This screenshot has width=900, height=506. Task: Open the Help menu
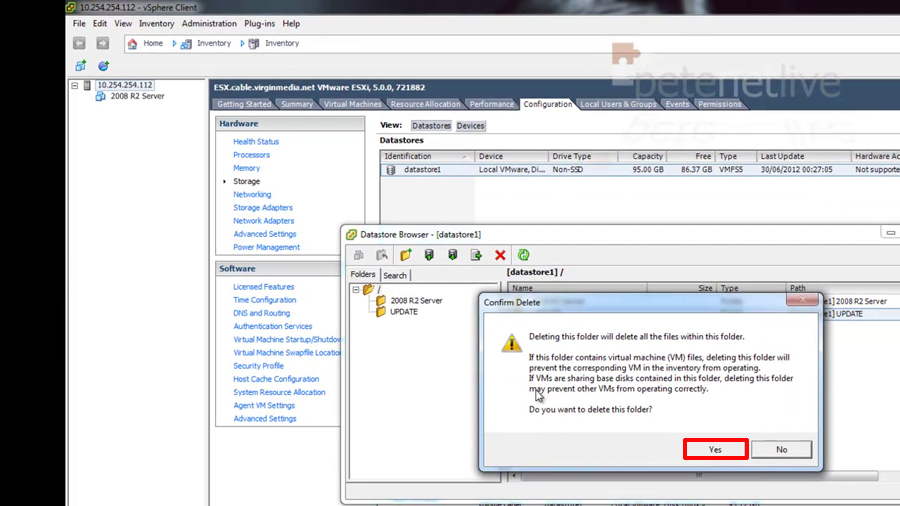pos(291,24)
